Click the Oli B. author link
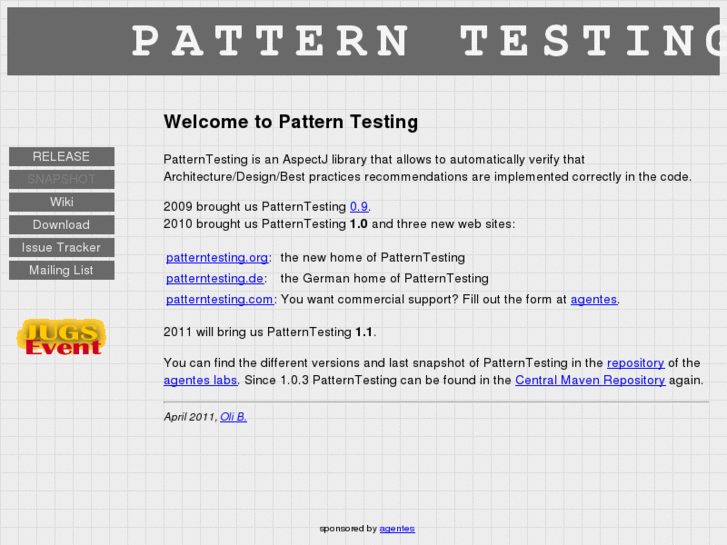The height and width of the screenshot is (545, 727). [x=233, y=417]
